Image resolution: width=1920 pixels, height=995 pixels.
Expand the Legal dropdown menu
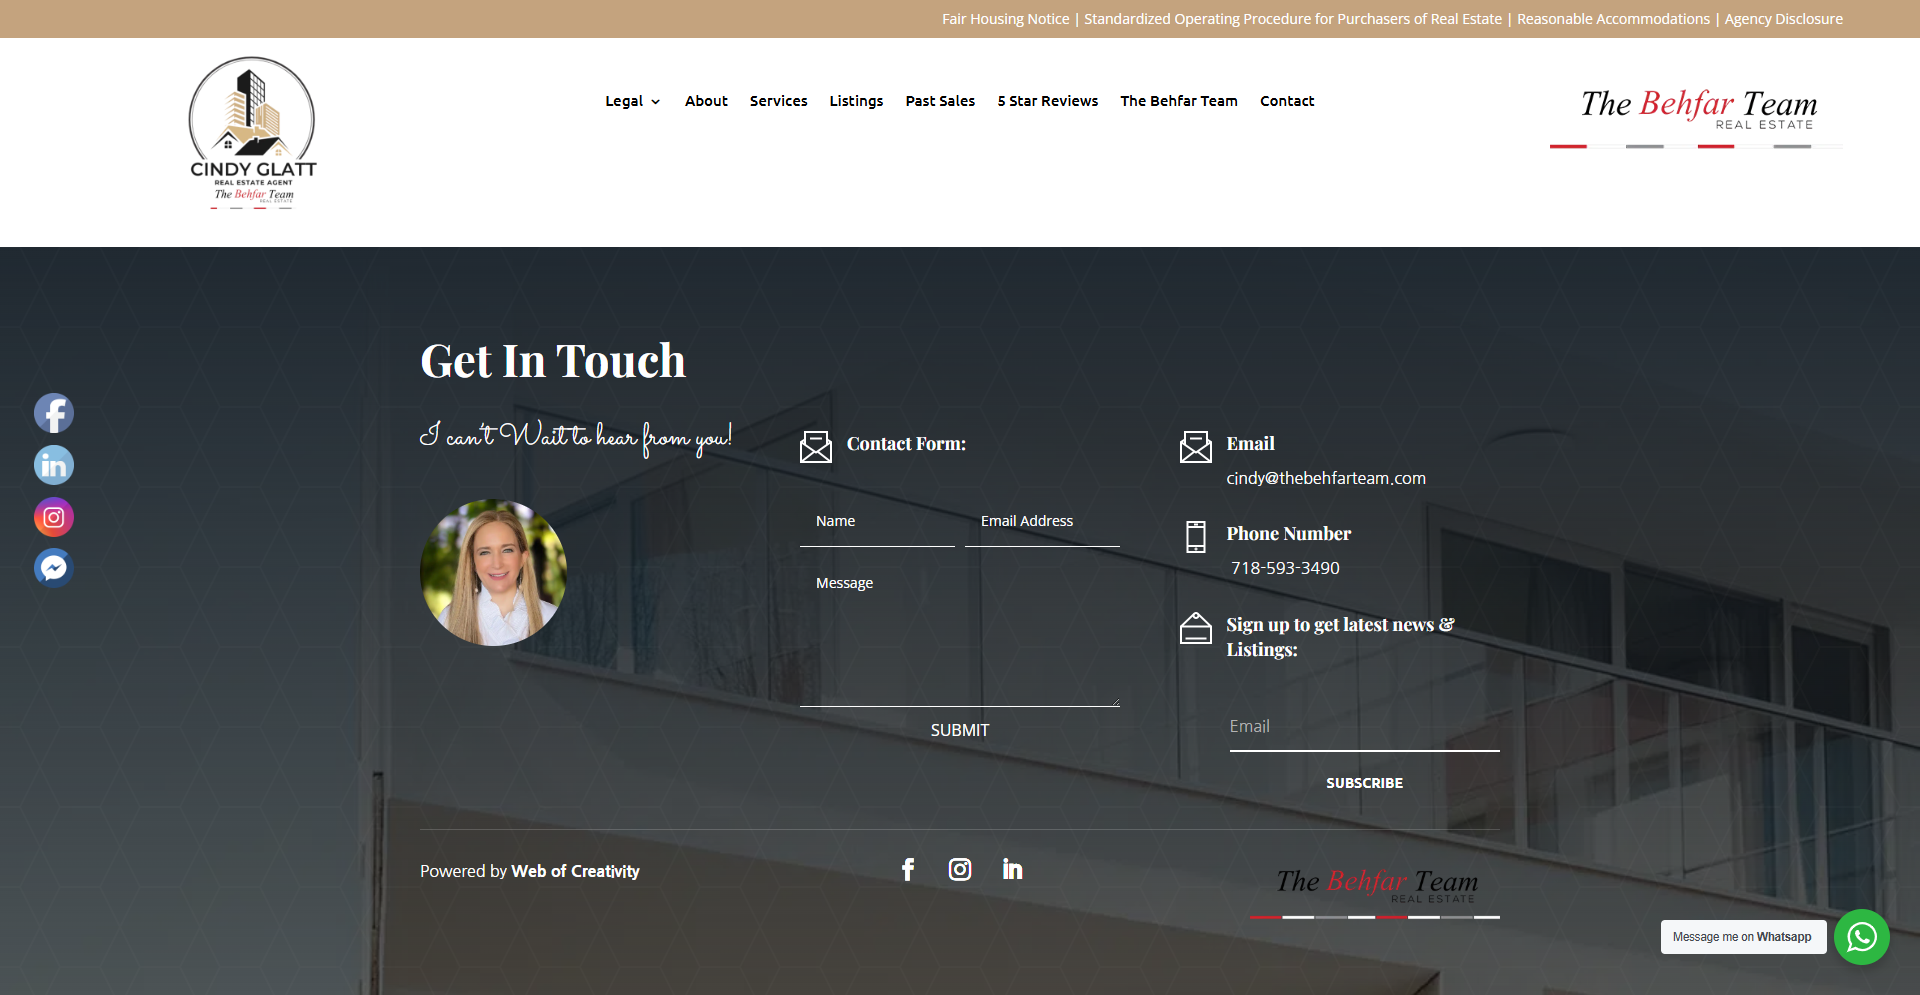[632, 101]
